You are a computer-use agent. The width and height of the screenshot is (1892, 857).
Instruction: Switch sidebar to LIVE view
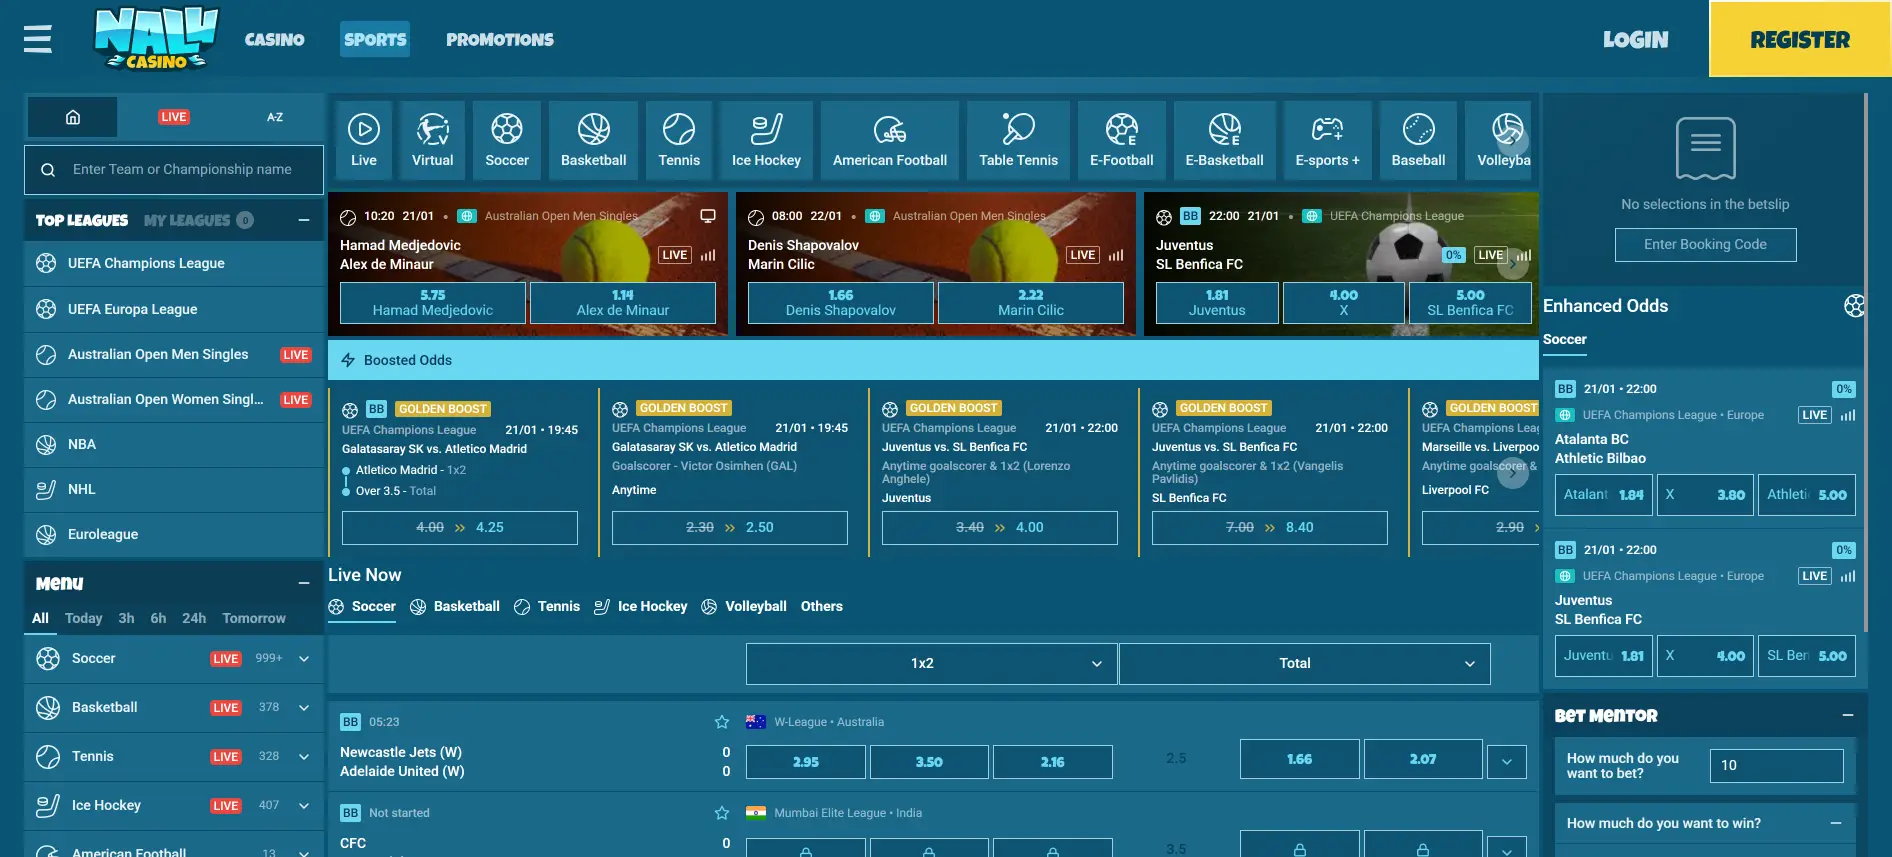point(174,117)
